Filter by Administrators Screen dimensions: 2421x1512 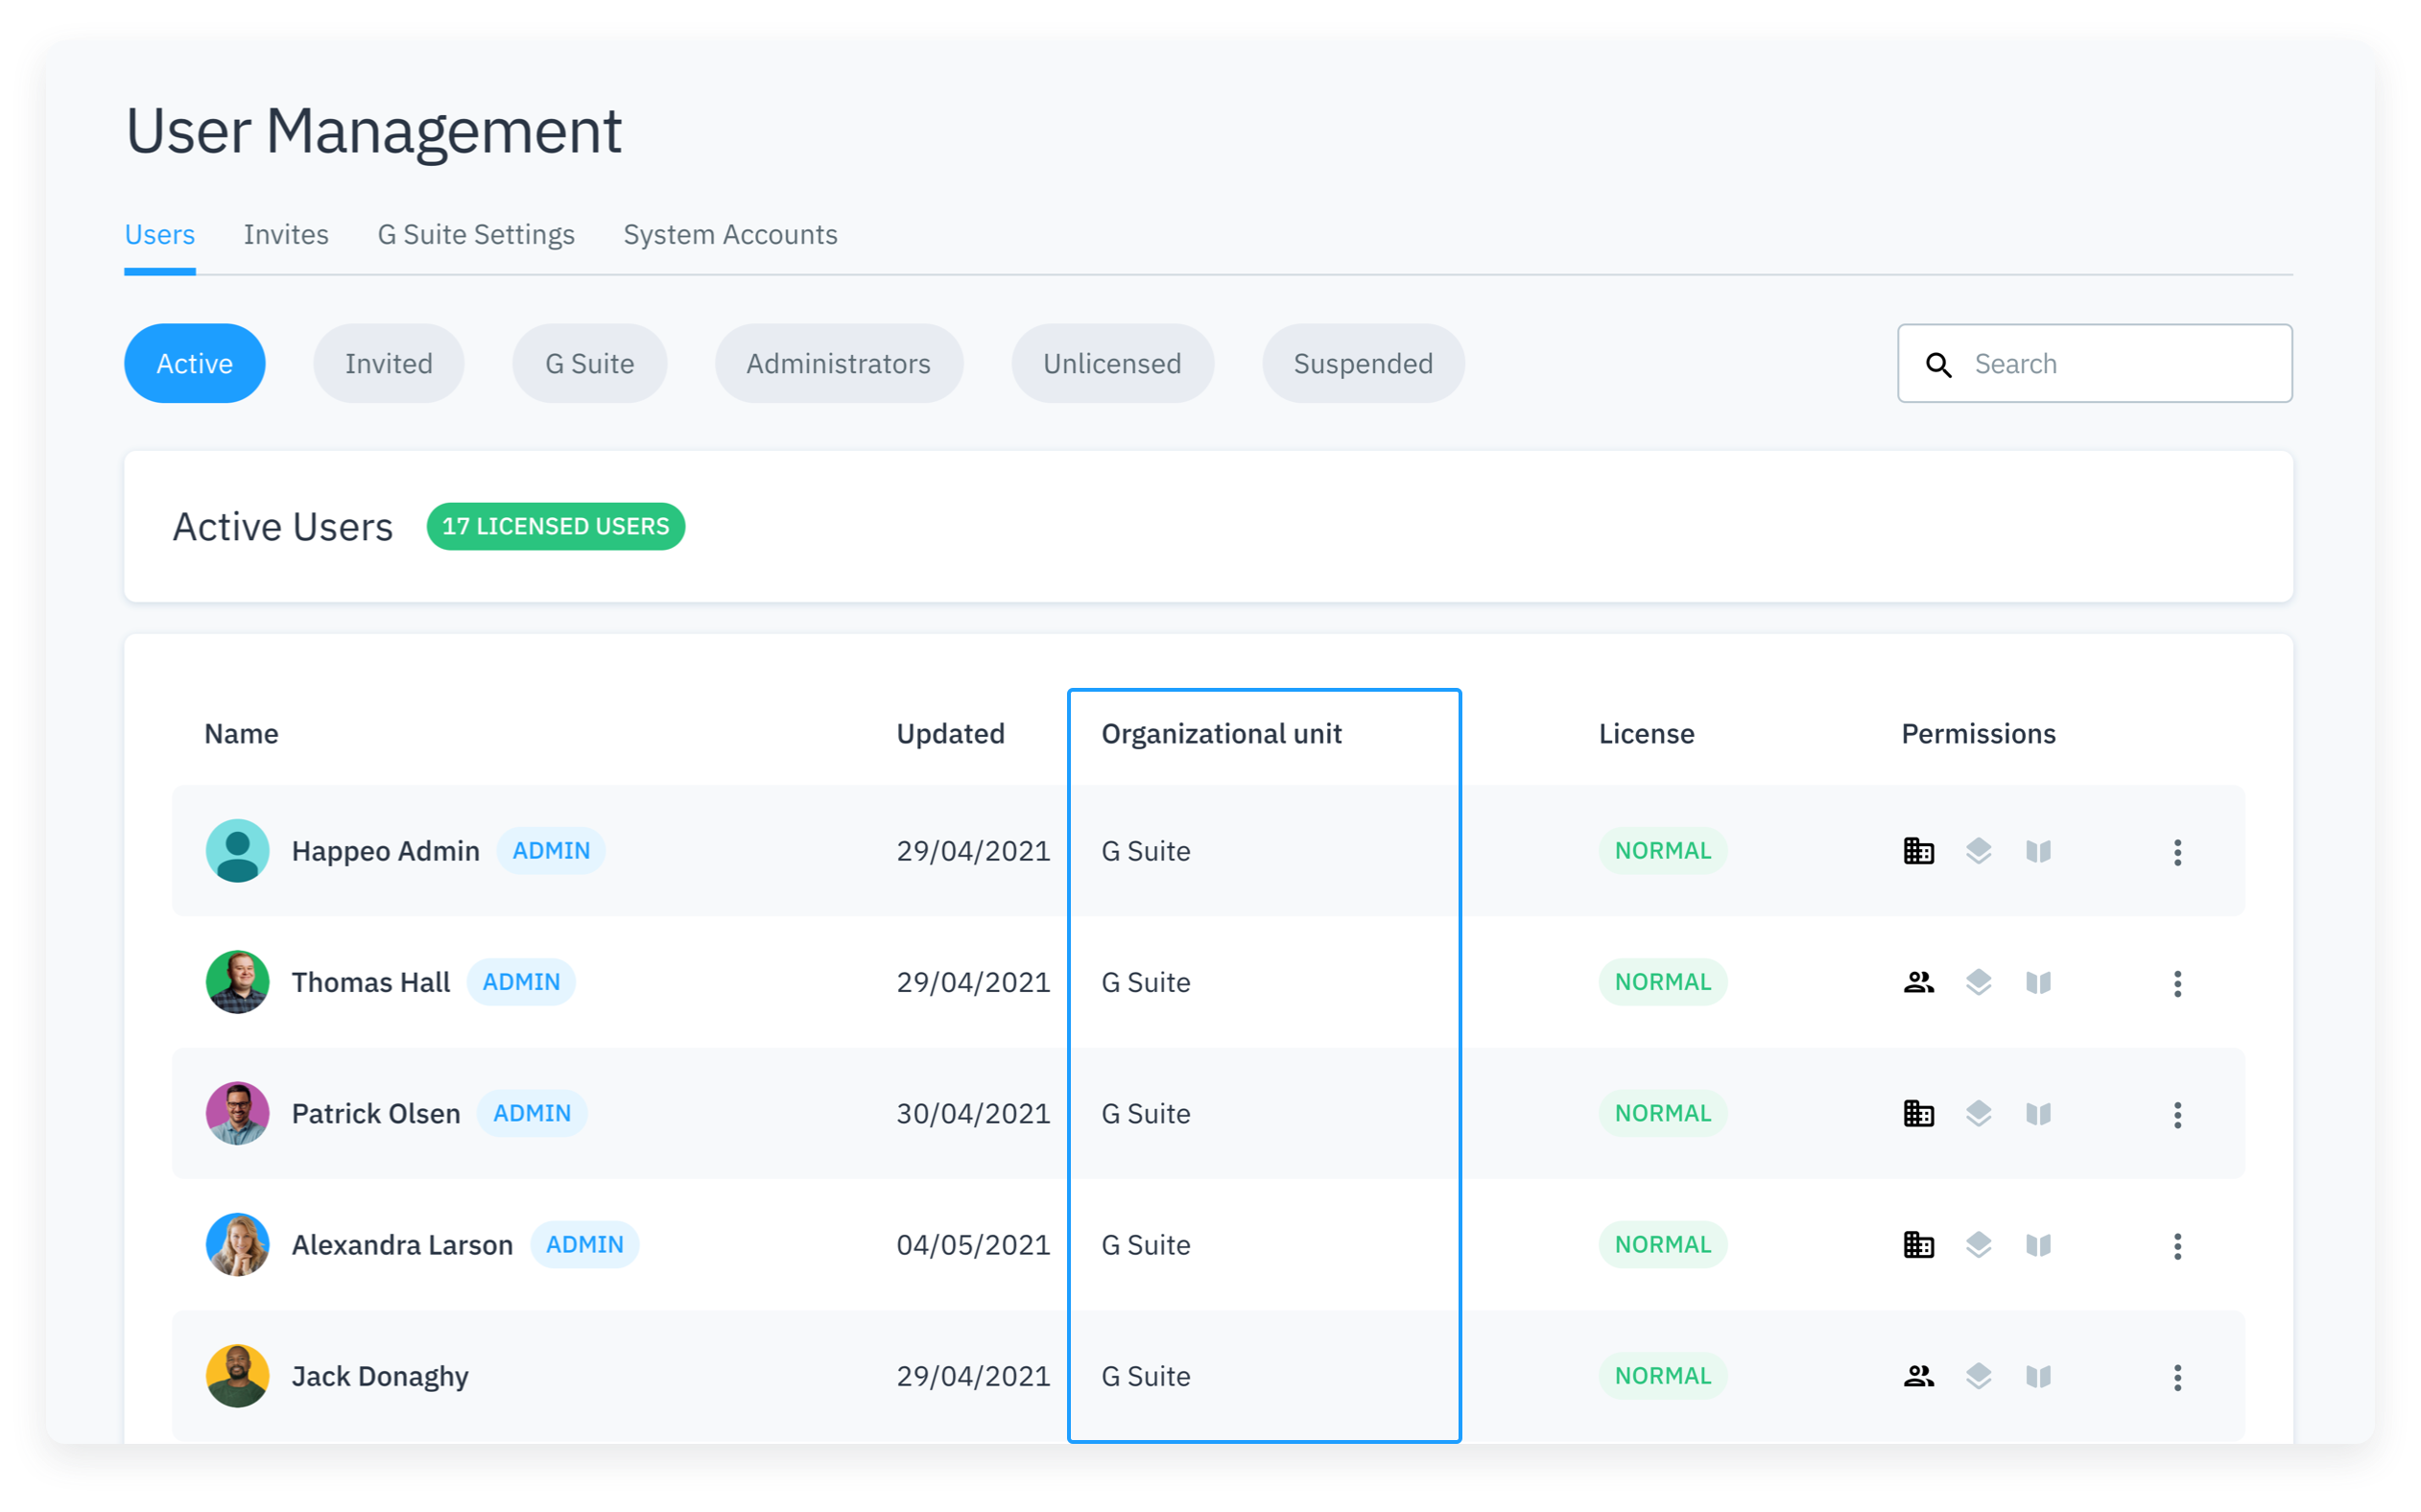838,364
